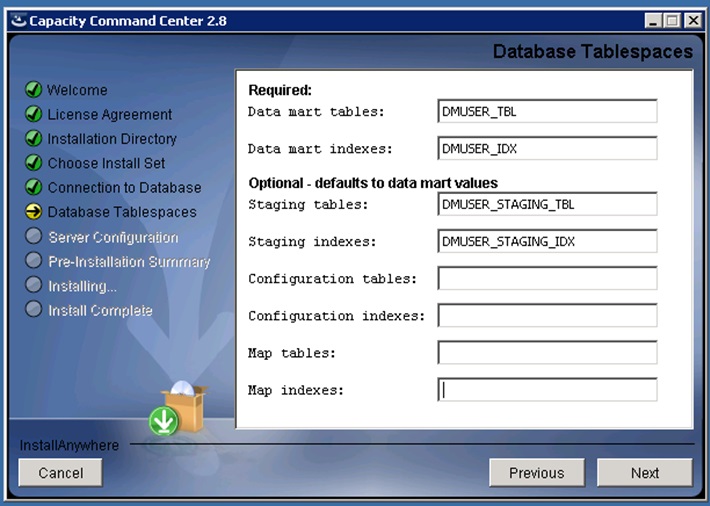Focus the Map indexes field
The width and height of the screenshot is (710, 506).
coord(547,390)
